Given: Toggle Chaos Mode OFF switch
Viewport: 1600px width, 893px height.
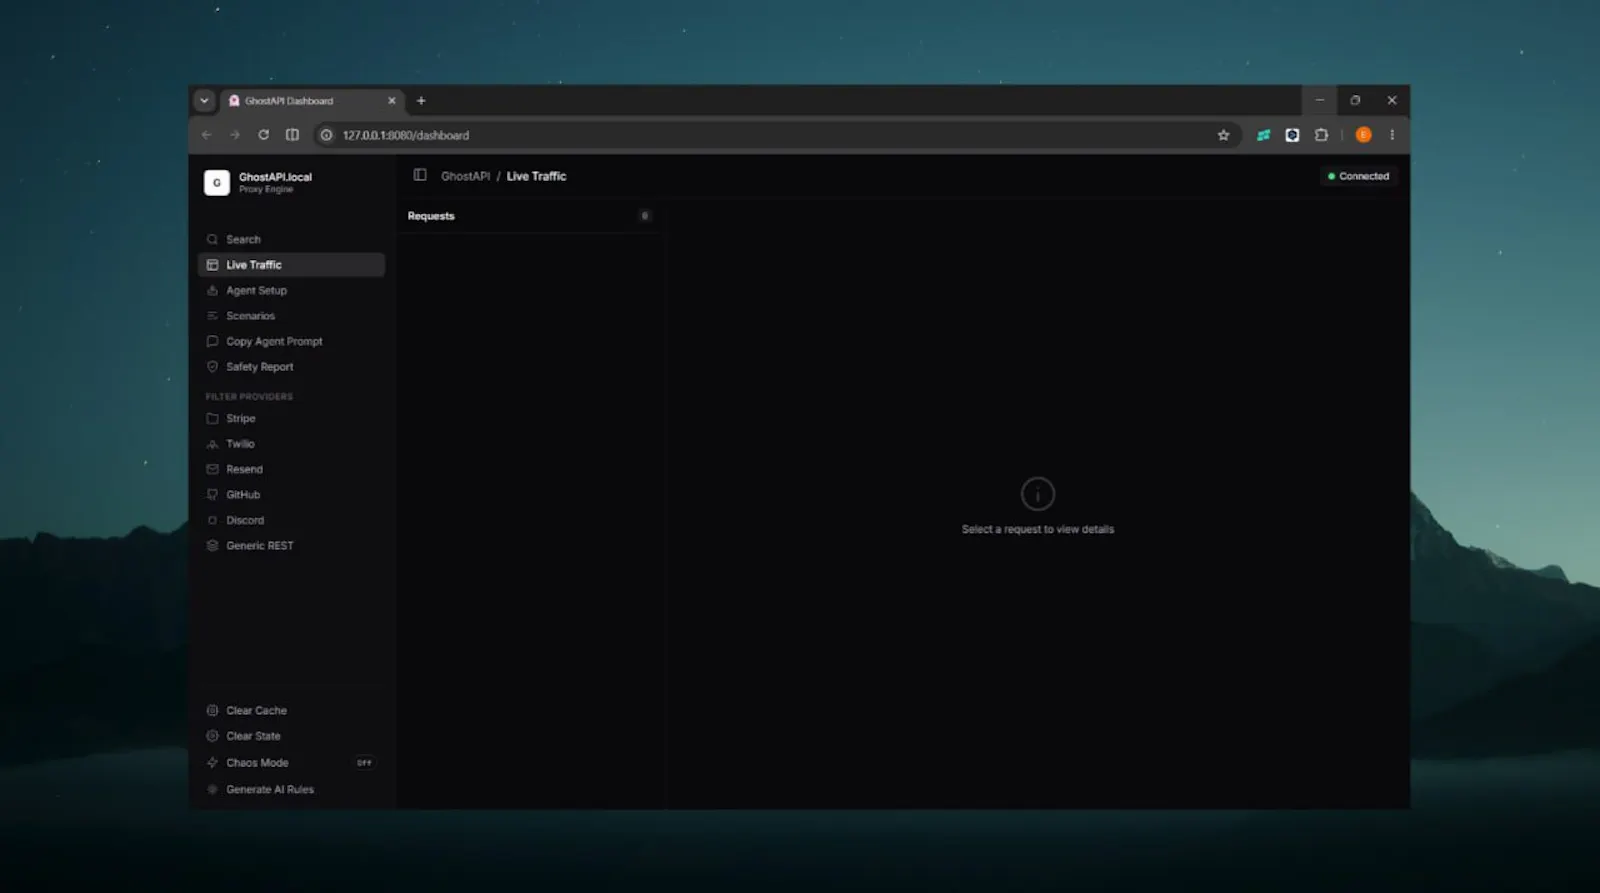Looking at the screenshot, I should coord(364,763).
